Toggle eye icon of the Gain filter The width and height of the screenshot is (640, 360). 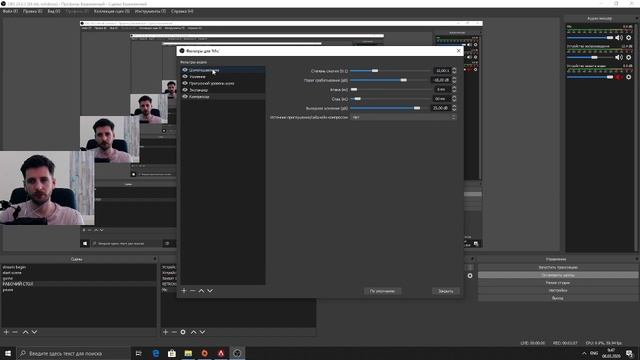coord(185,76)
